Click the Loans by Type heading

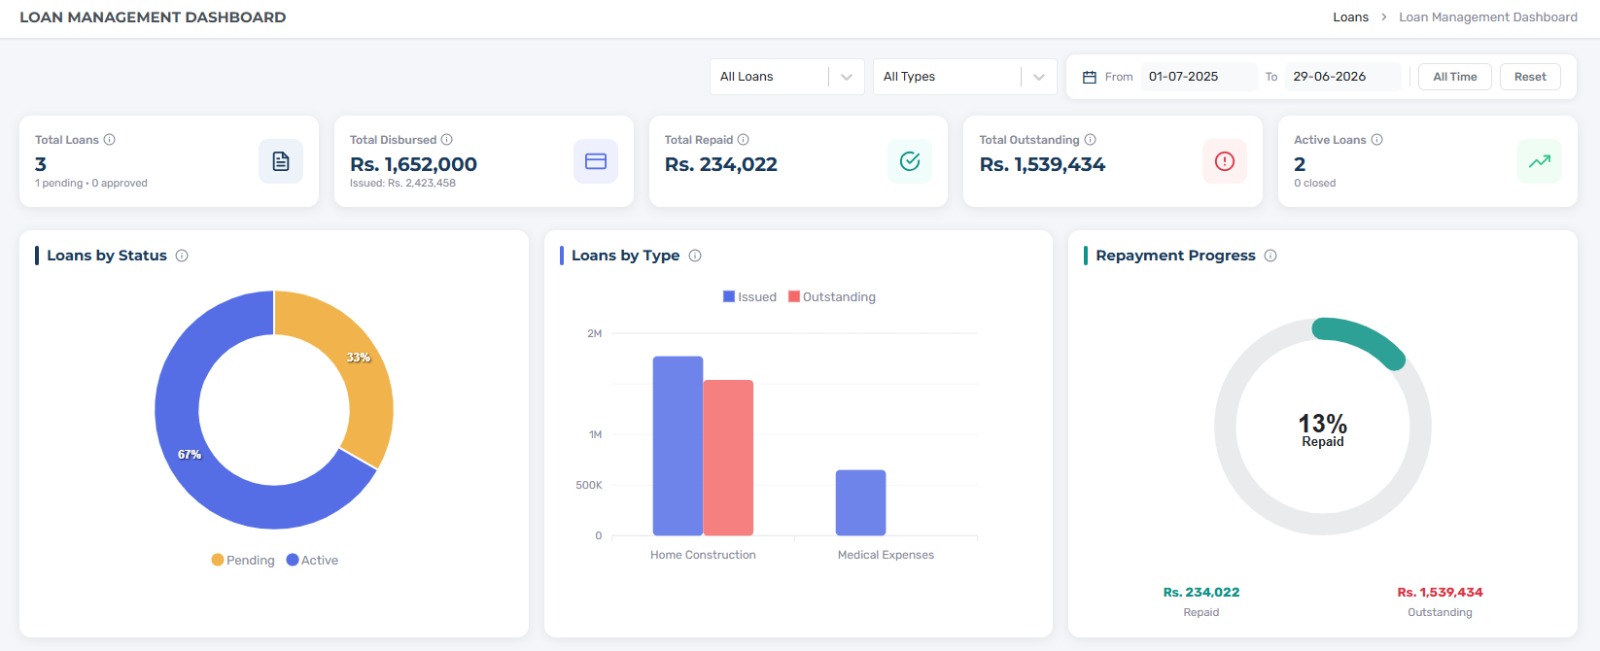(x=625, y=256)
